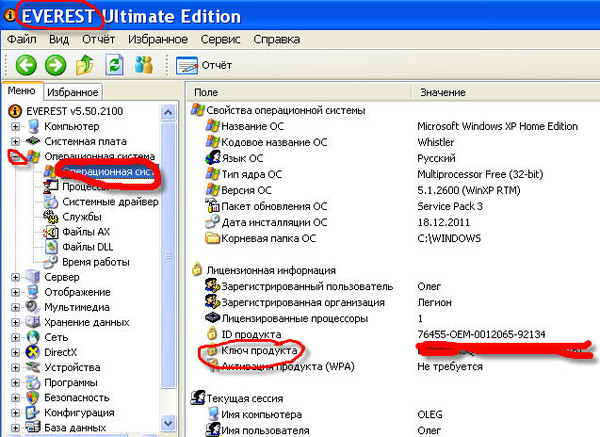Open the Справка menu
This screenshot has height=437, width=600.
(x=277, y=39)
